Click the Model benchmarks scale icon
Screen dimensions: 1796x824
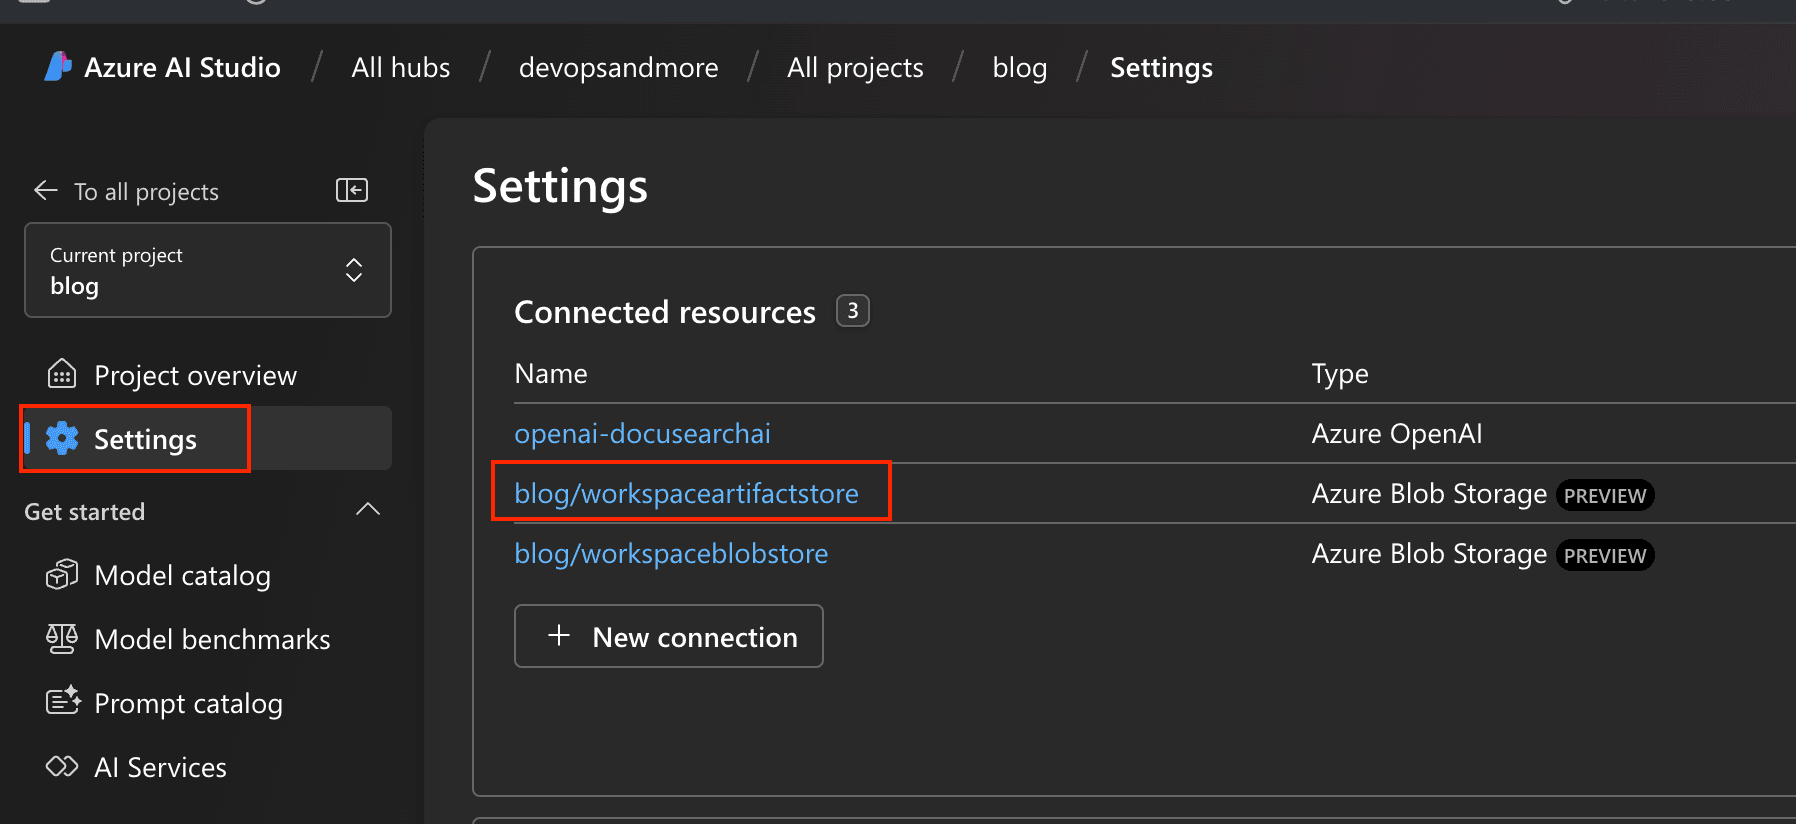62,639
